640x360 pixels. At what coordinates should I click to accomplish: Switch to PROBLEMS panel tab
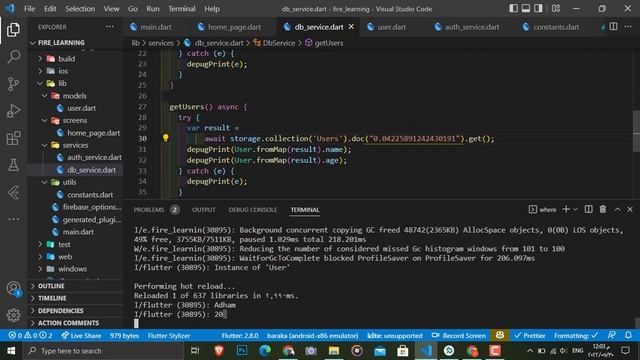click(149, 210)
